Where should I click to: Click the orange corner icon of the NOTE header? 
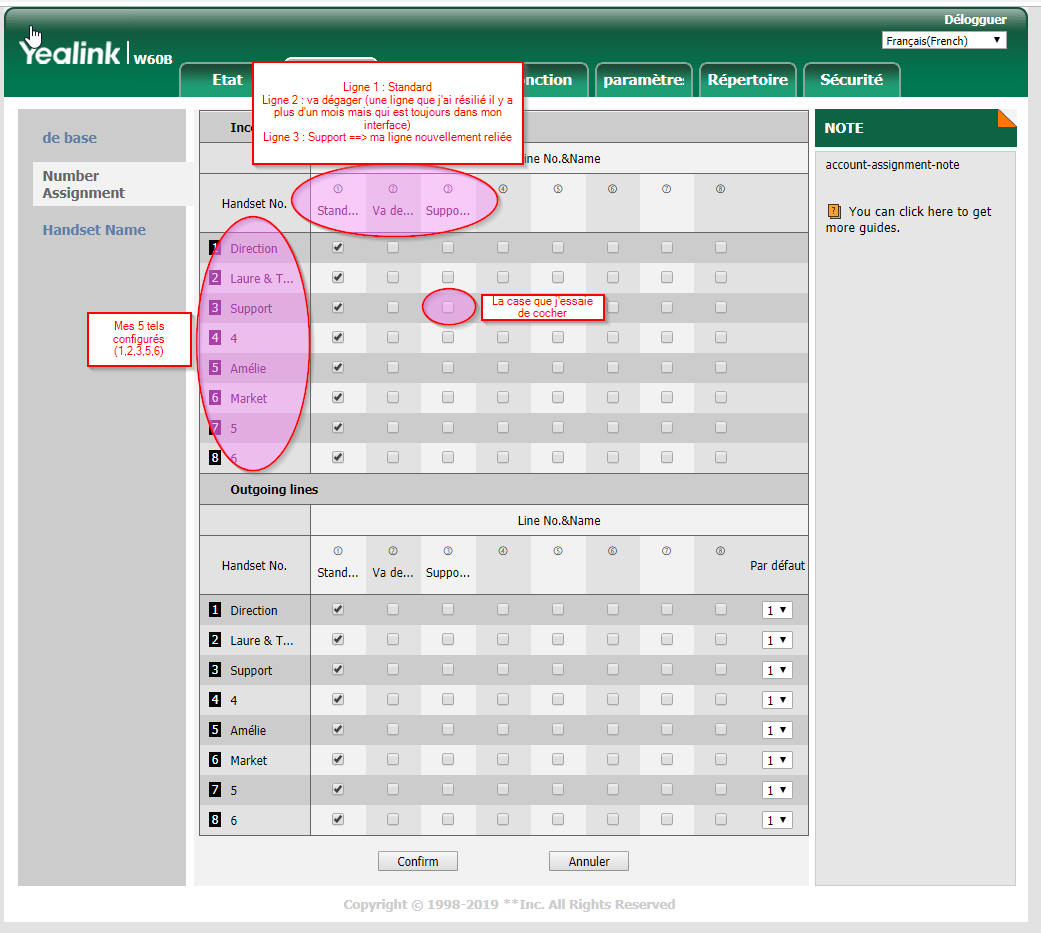pos(1006,118)
